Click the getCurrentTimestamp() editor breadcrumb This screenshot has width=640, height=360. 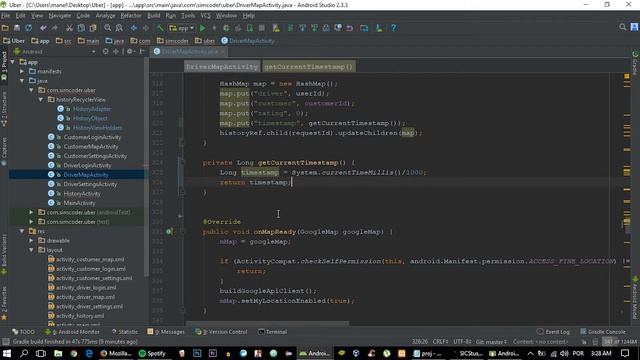309,67
